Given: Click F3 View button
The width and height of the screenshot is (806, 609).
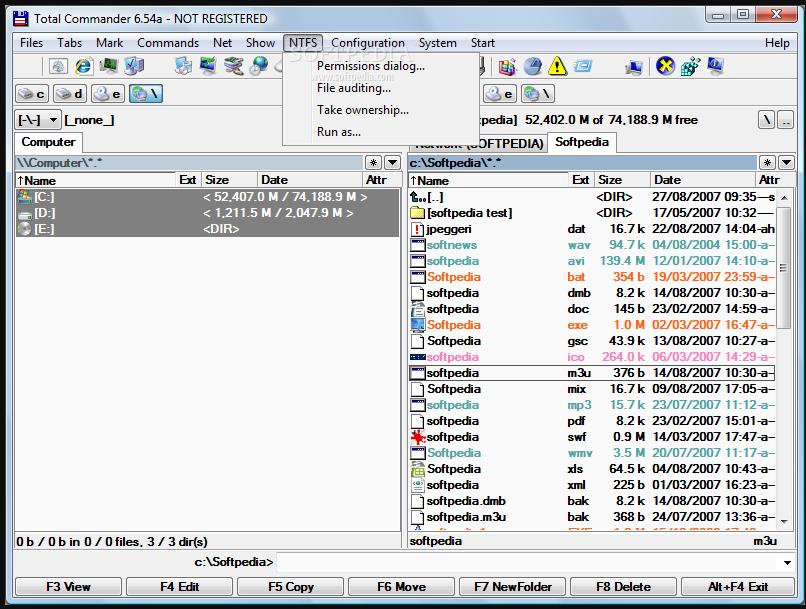Looking at the screenshot, I should tap(68, 587).
